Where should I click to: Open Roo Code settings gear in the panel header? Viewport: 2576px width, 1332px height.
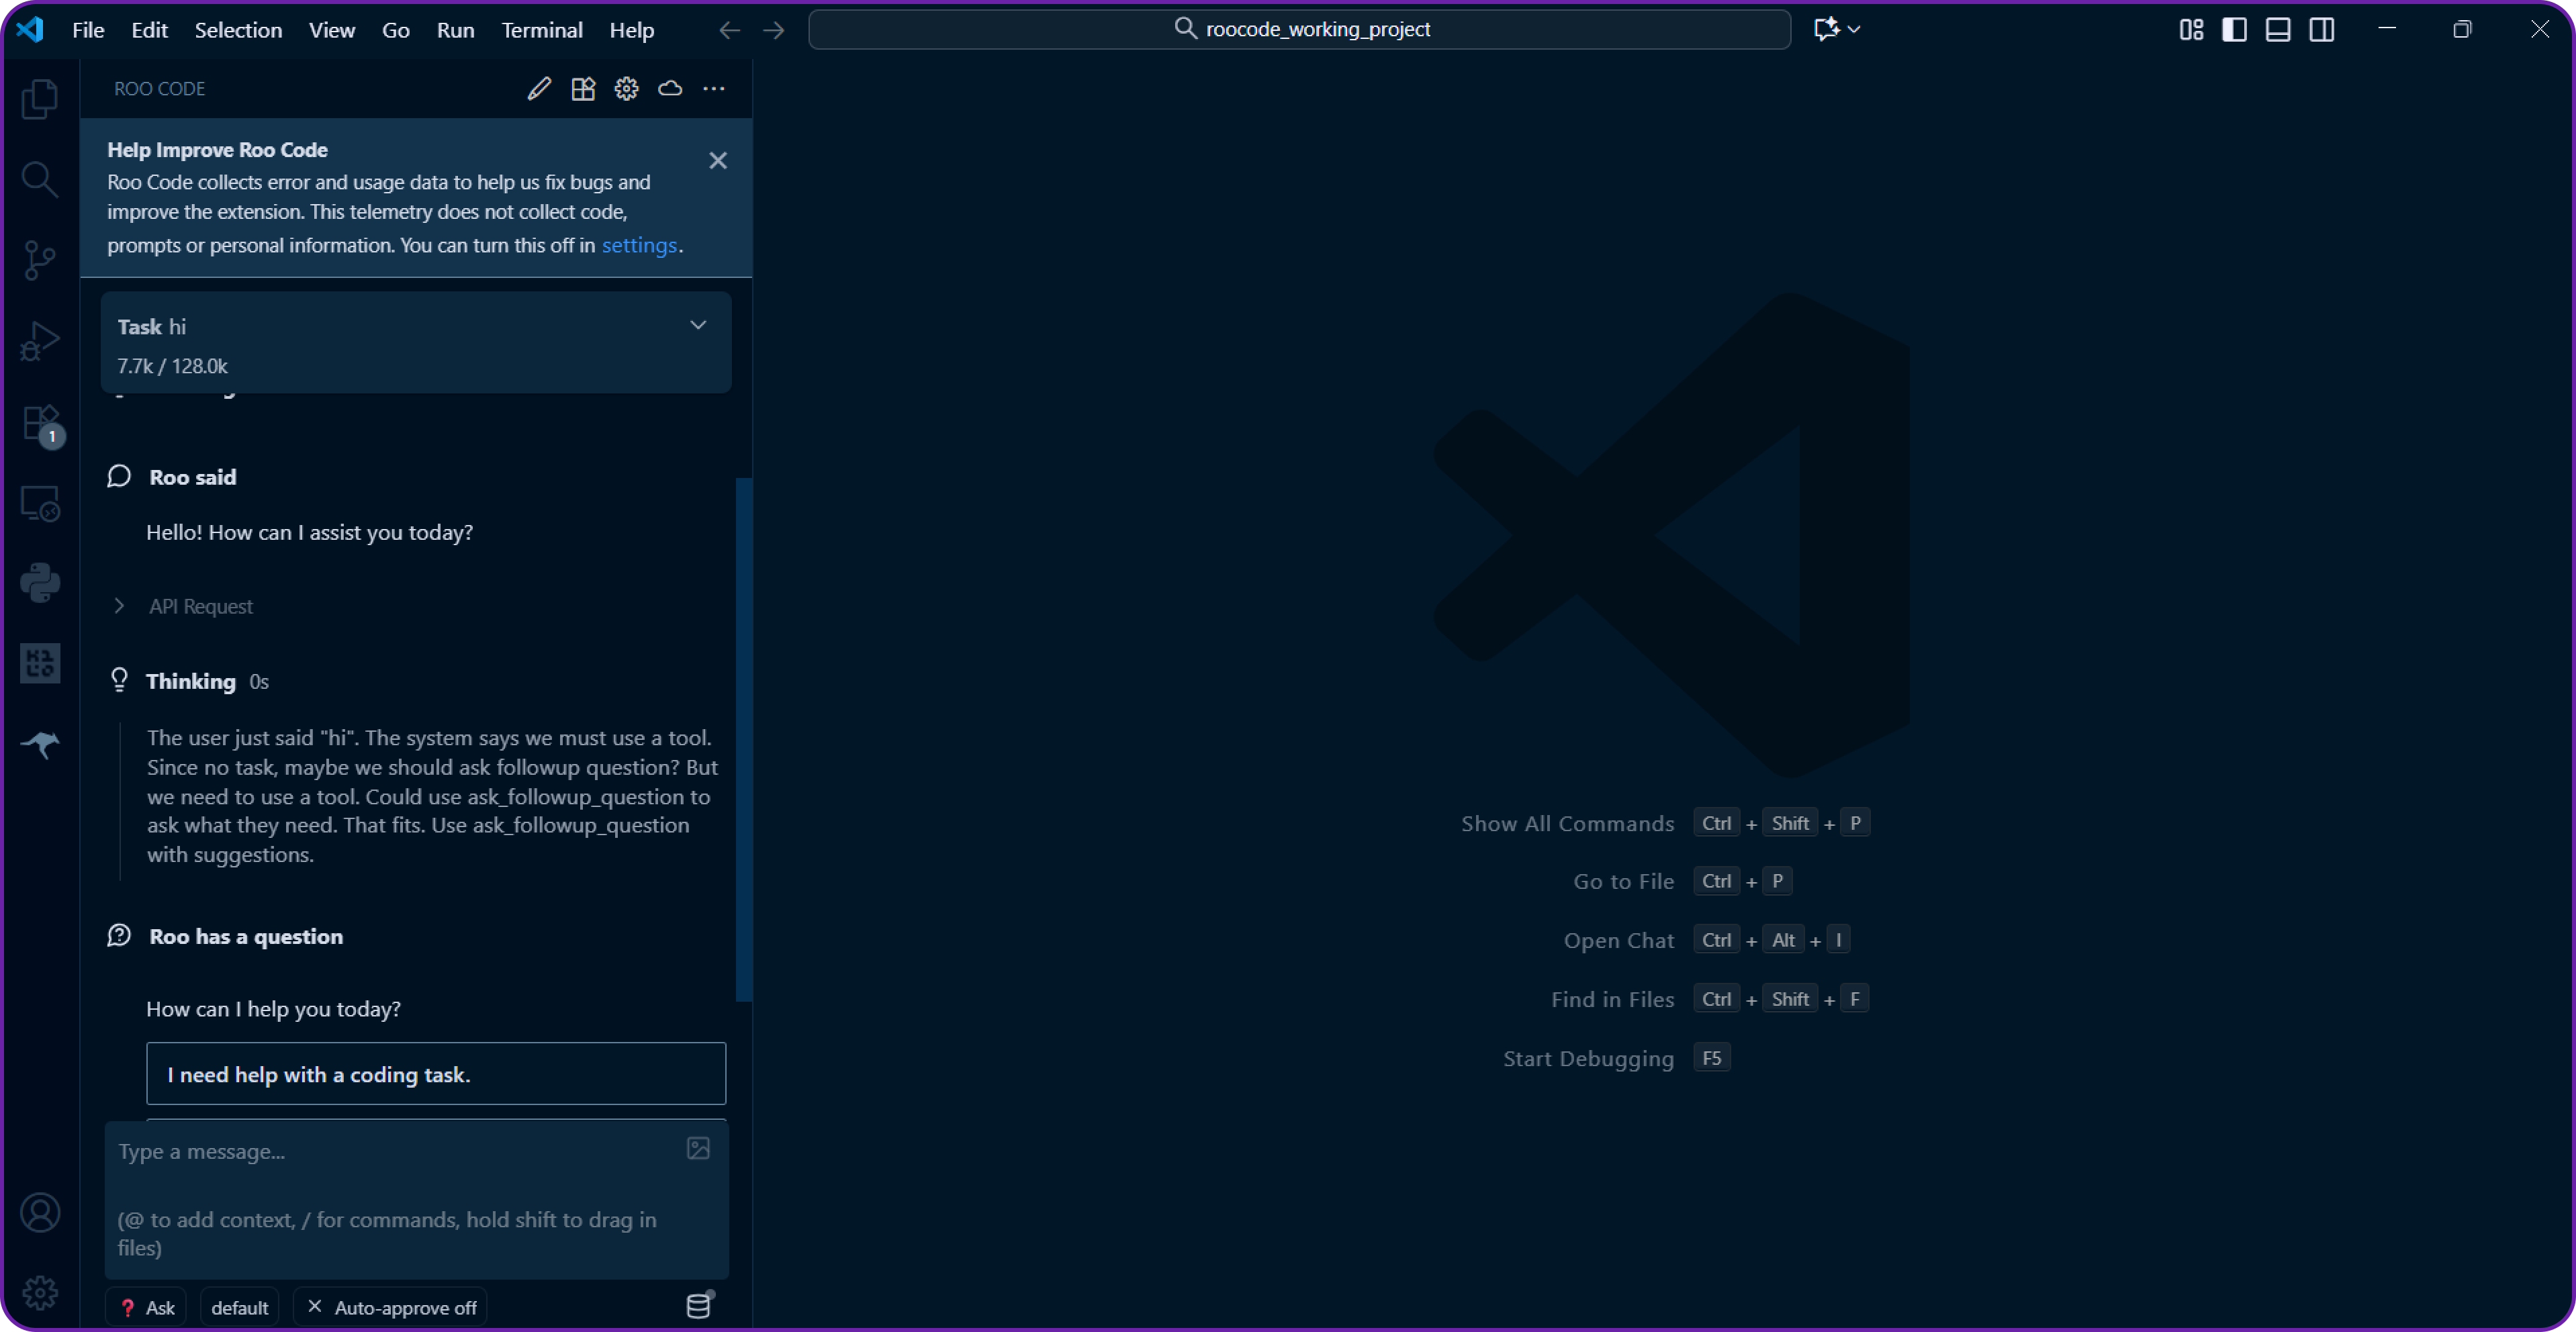[626, 89]
